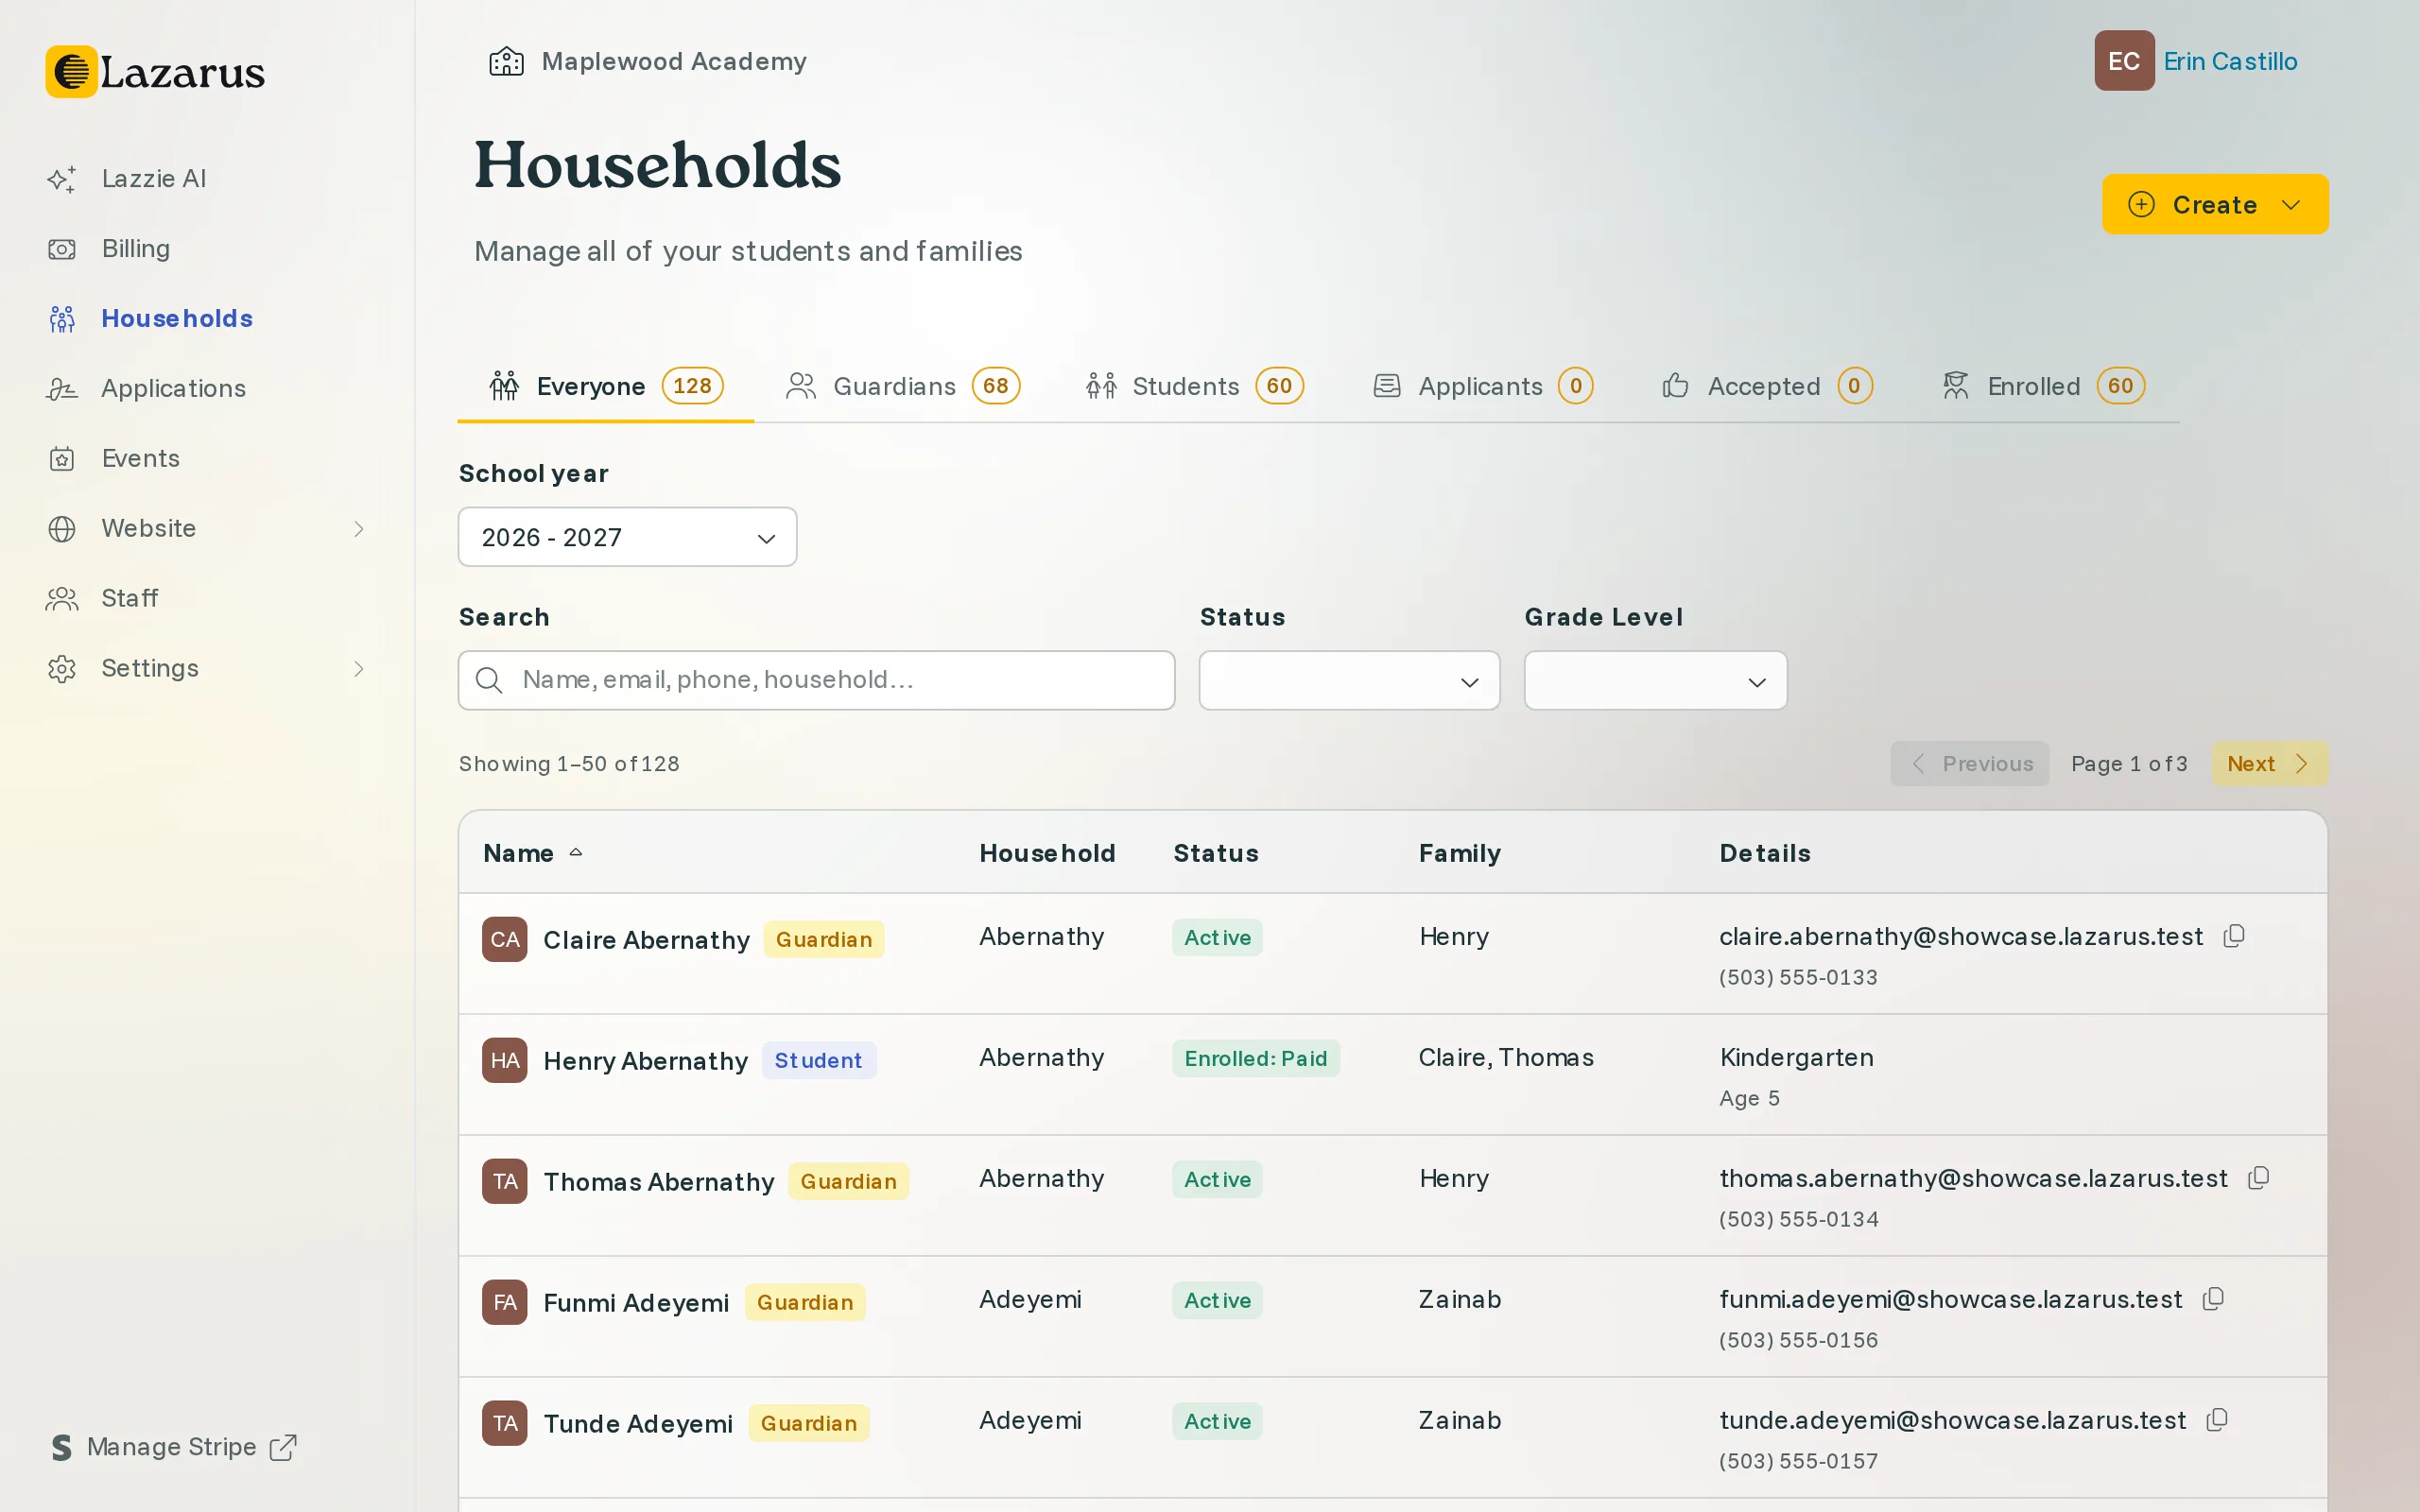The image size is (2420, 1512).
Task: Copy thomas.abernathy email address icon
Action: 2258,1178
